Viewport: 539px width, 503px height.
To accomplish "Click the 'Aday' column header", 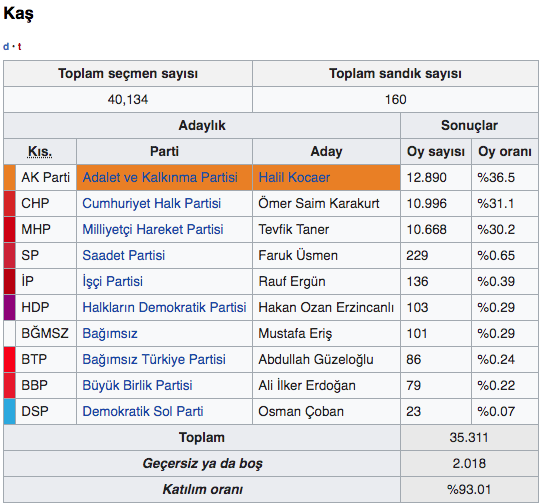I will 326,152.
